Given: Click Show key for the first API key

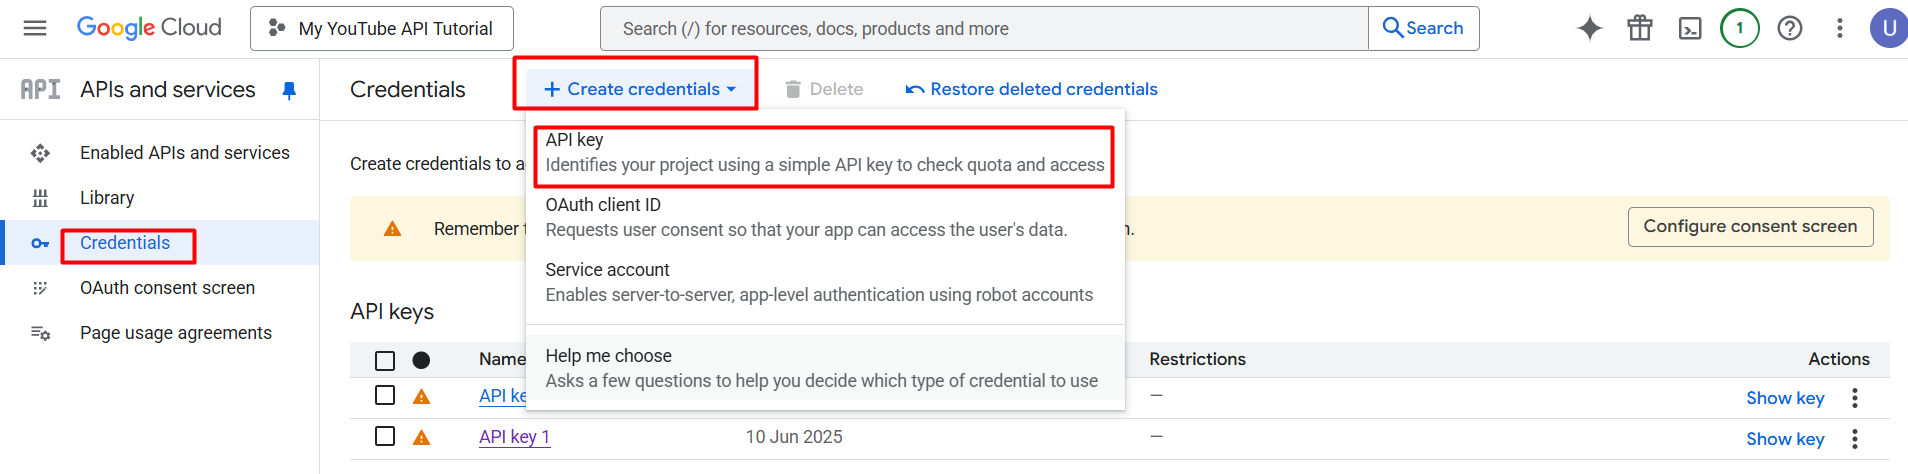Looking at the screenshot, I should pyautogui.click(x=1785, y=398).
